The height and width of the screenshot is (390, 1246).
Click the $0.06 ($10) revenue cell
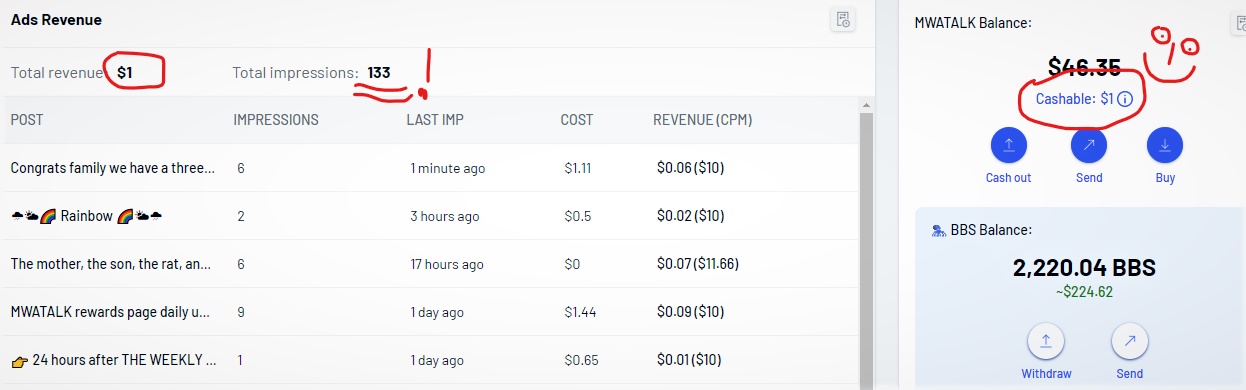click(691, 168)
